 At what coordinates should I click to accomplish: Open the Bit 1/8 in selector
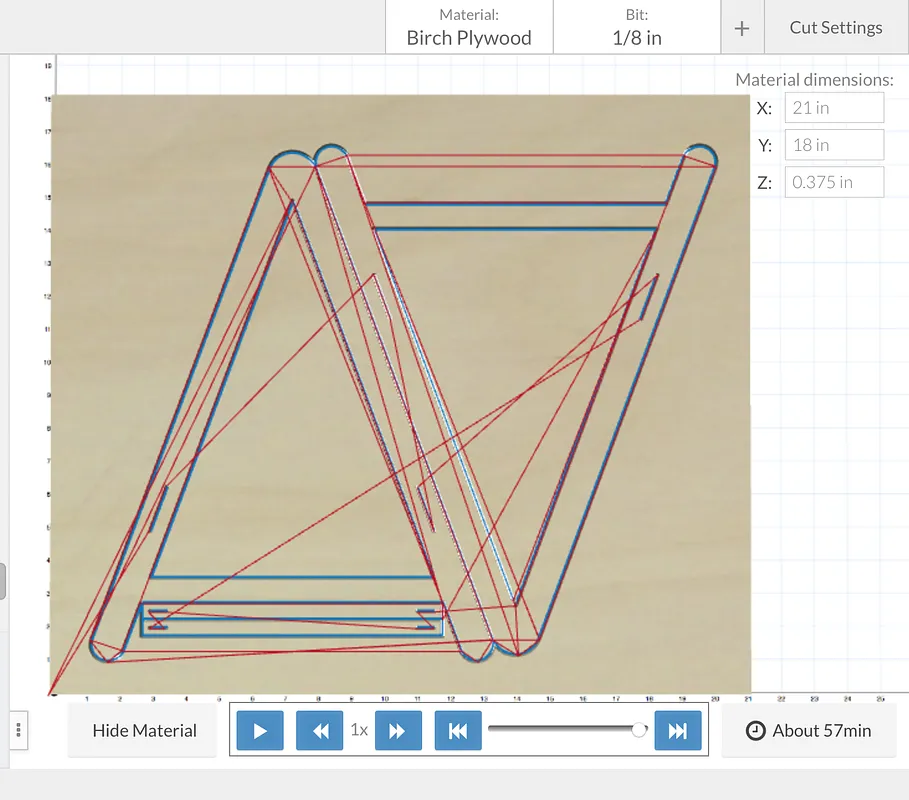click(637, 28)
